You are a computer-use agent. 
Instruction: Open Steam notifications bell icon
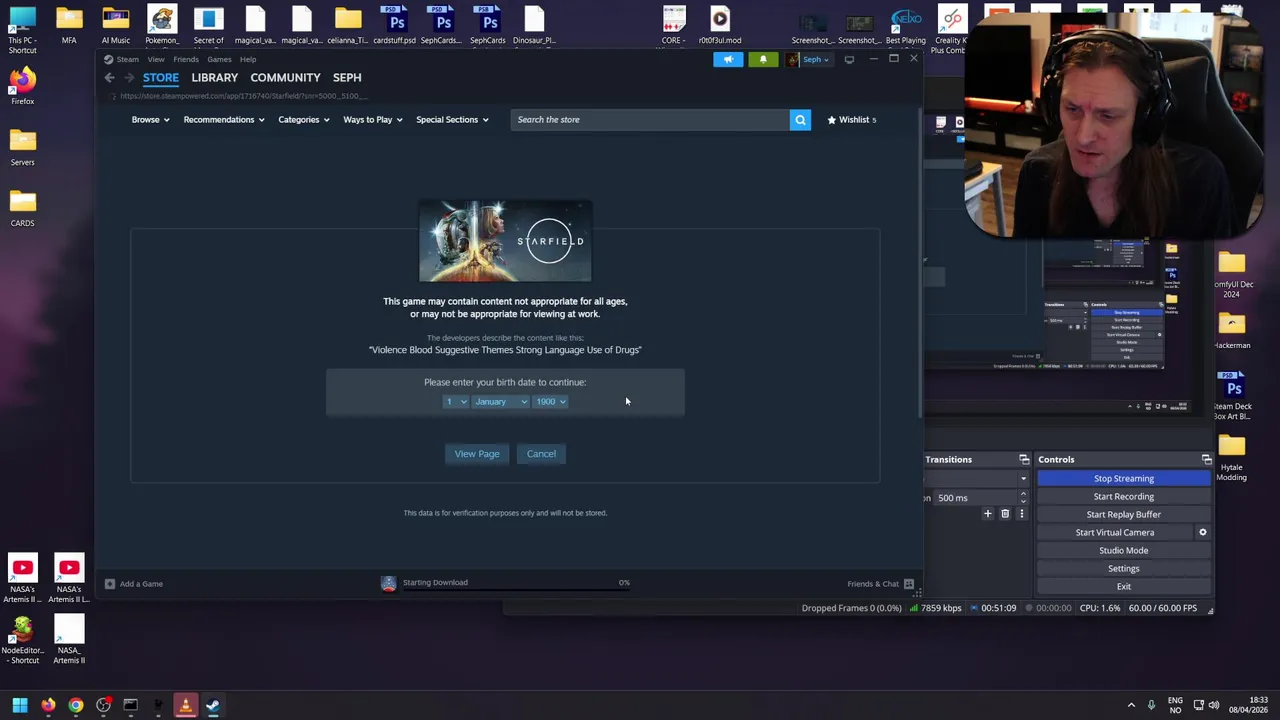(763, 60)
